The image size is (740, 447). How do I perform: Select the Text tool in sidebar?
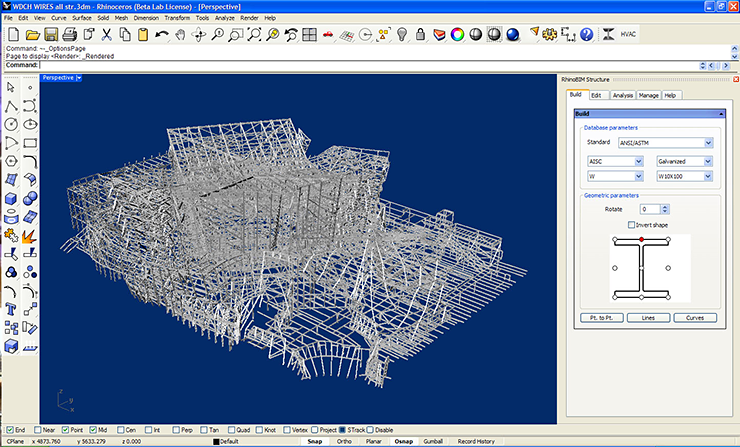coord(11,310)
